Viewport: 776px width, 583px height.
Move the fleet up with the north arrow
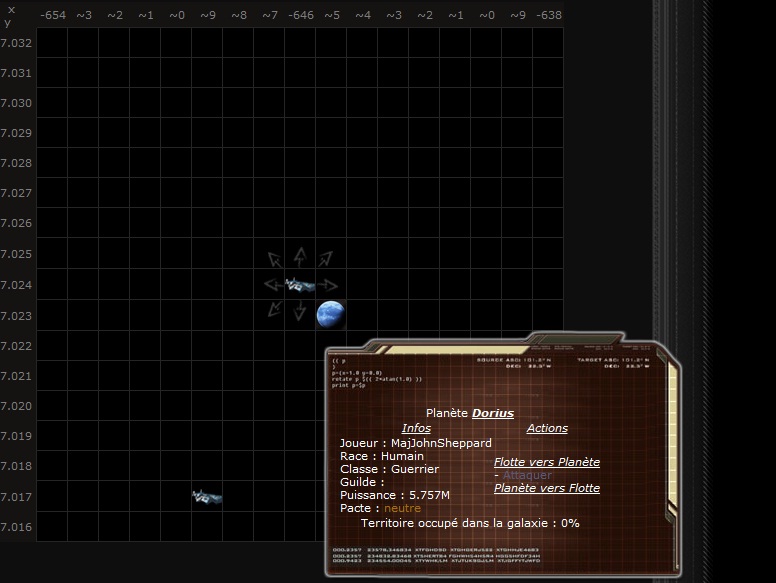coord(299,257)
